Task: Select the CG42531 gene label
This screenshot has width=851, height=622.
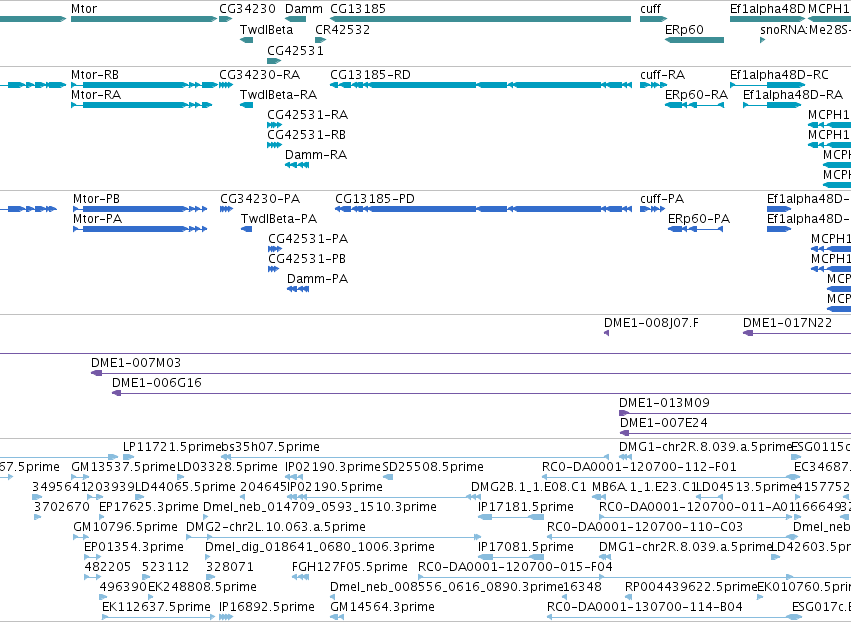Action: tap(295, 50)
